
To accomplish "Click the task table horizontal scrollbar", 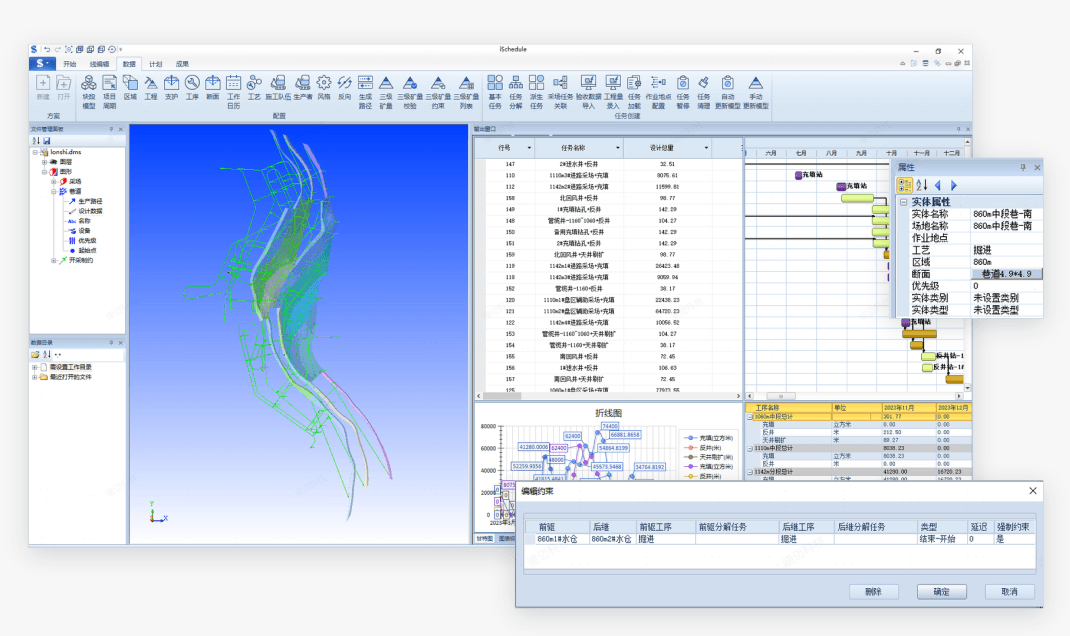I will pyautogui.click(x=607, y=396).
